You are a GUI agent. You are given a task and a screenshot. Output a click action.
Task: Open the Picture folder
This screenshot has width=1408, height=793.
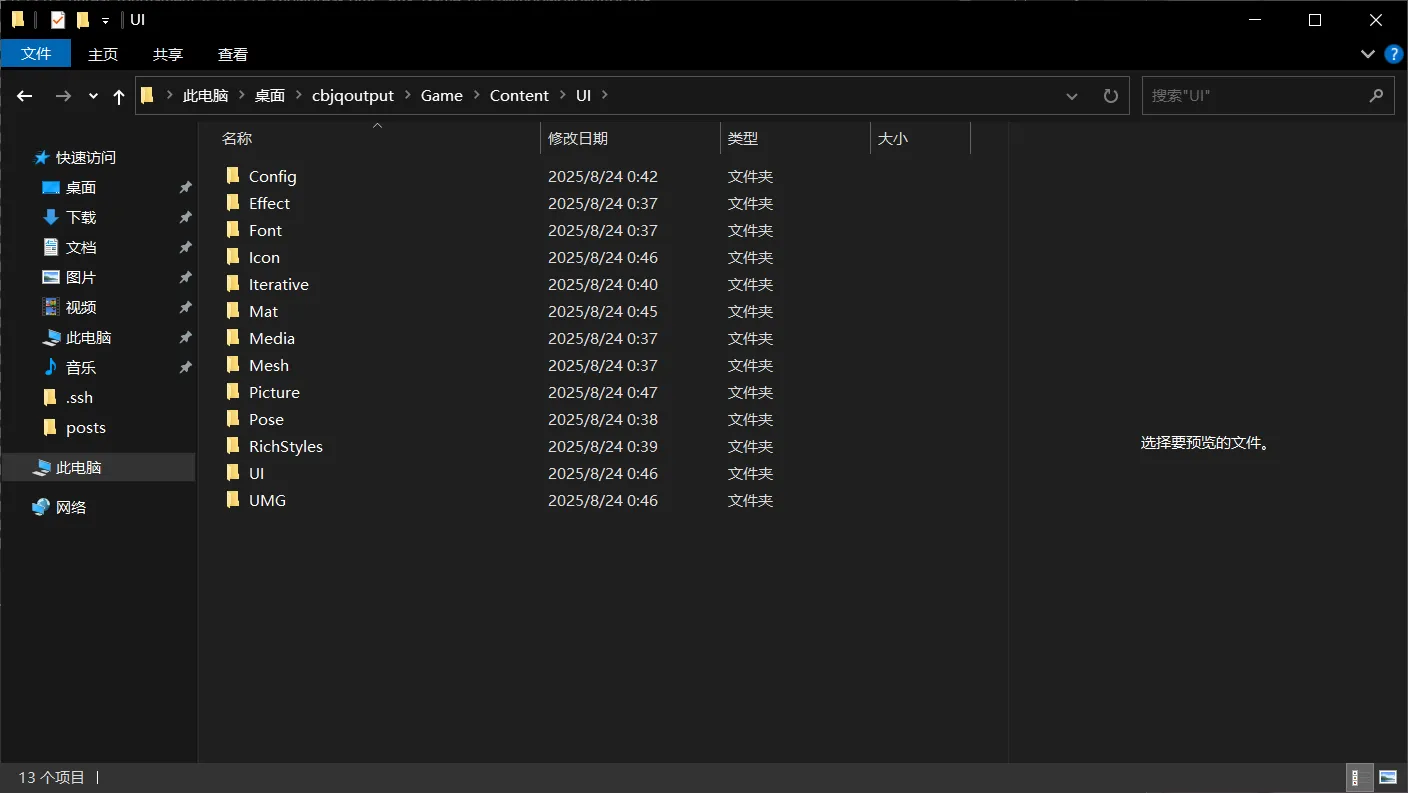[274, 392]
